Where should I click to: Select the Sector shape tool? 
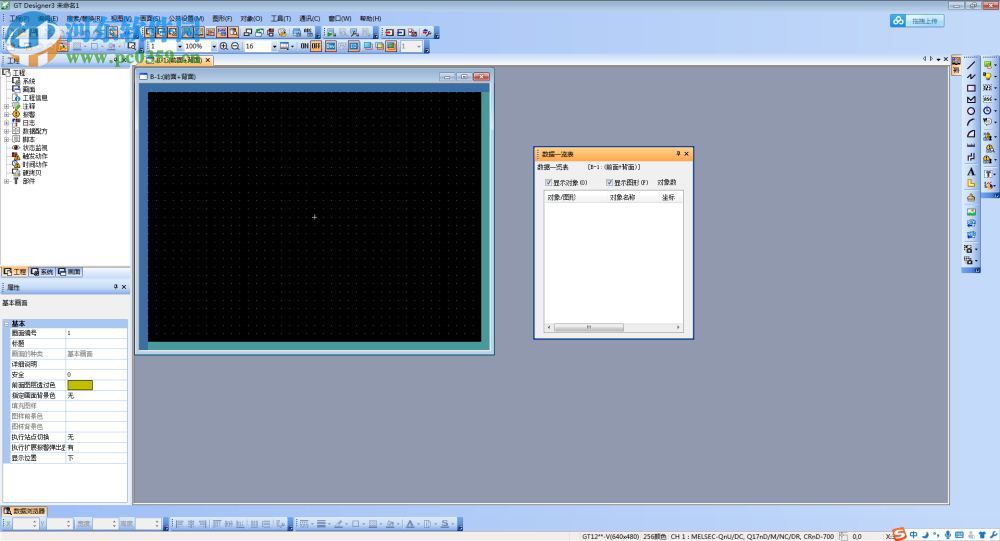(x=971, y=133)
